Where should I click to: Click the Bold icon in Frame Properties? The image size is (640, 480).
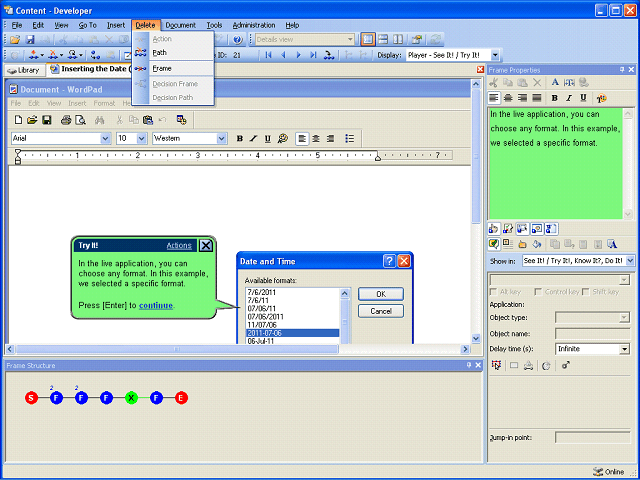coord(554,98)
